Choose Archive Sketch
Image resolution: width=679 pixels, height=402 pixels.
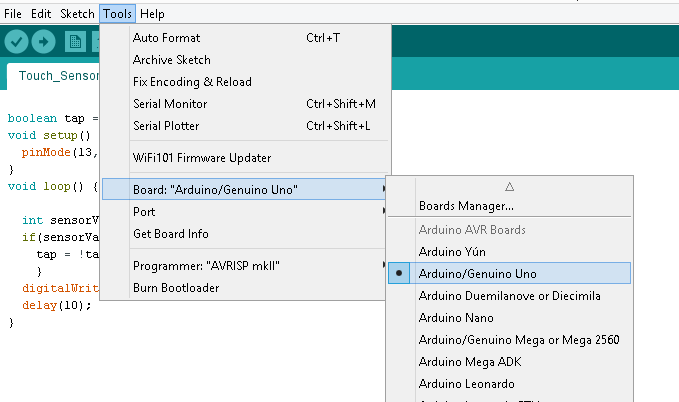tap(245, 60)
